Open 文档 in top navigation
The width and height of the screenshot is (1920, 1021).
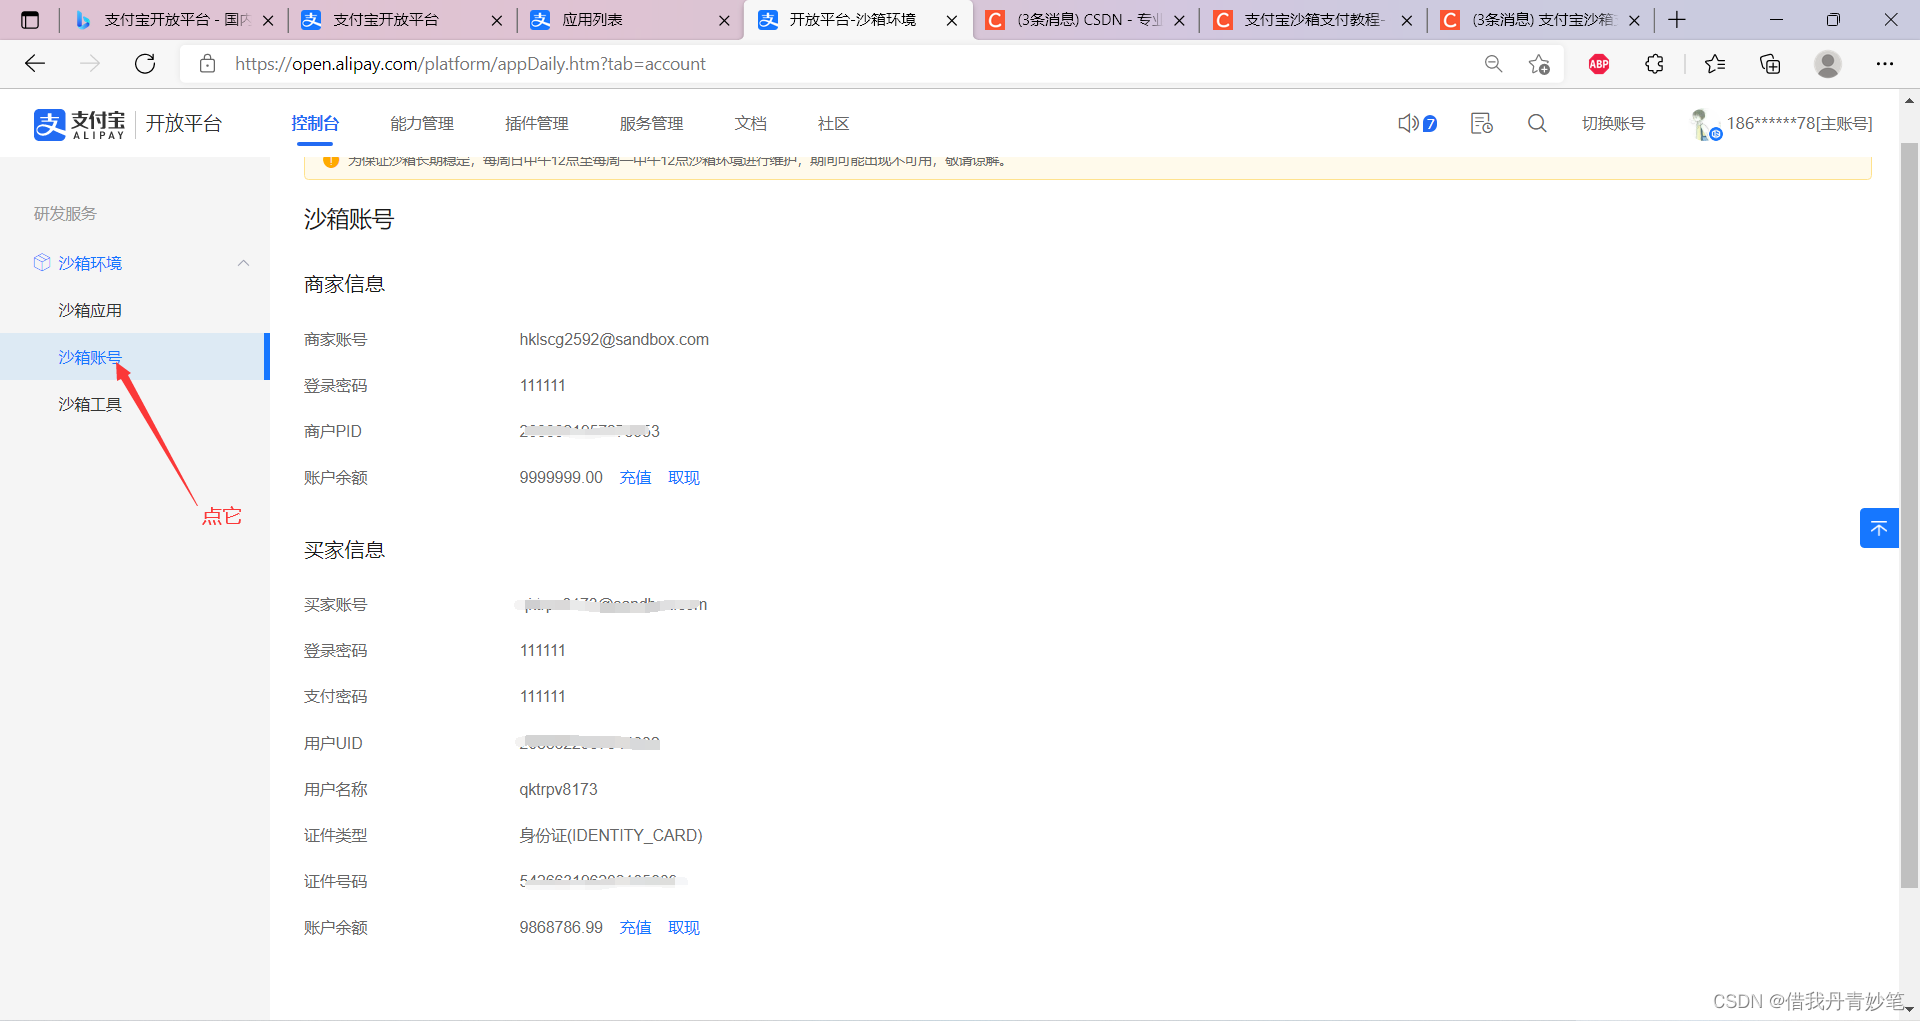coord(751,123)
